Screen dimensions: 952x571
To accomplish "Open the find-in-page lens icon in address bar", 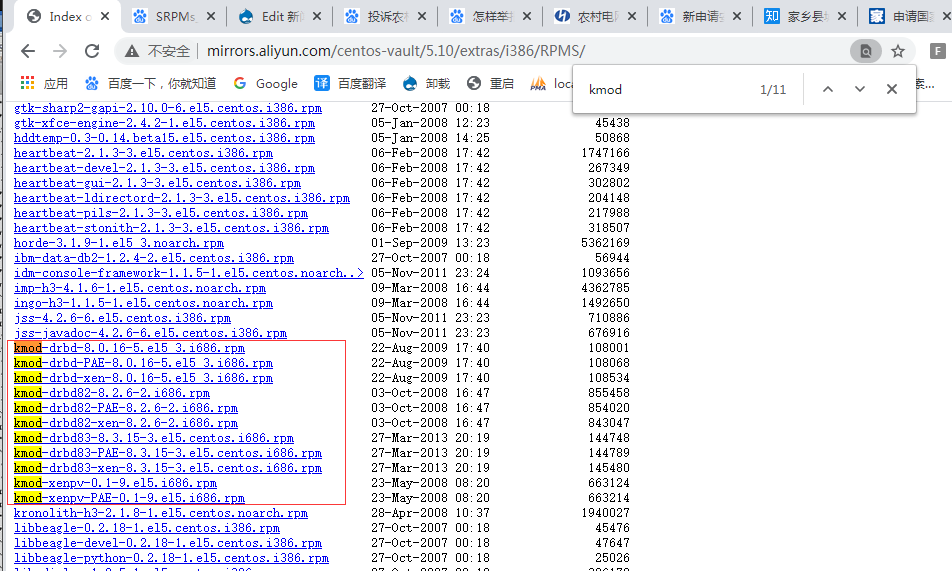I will (866, 52).
